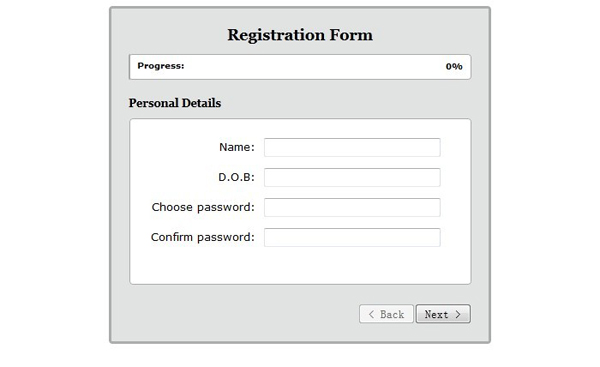Click into the Choose password field
This screenshot has height=367, width=600.
point(352,207)
